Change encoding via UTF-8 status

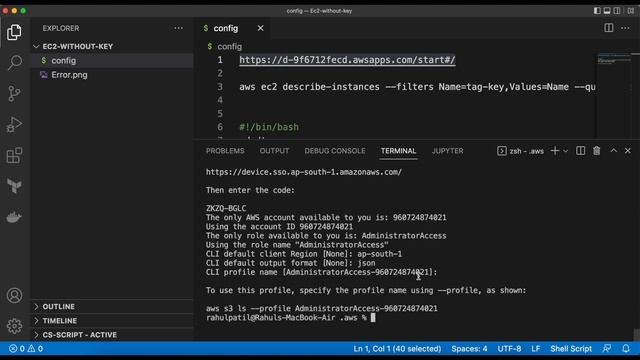click(509, 349)
